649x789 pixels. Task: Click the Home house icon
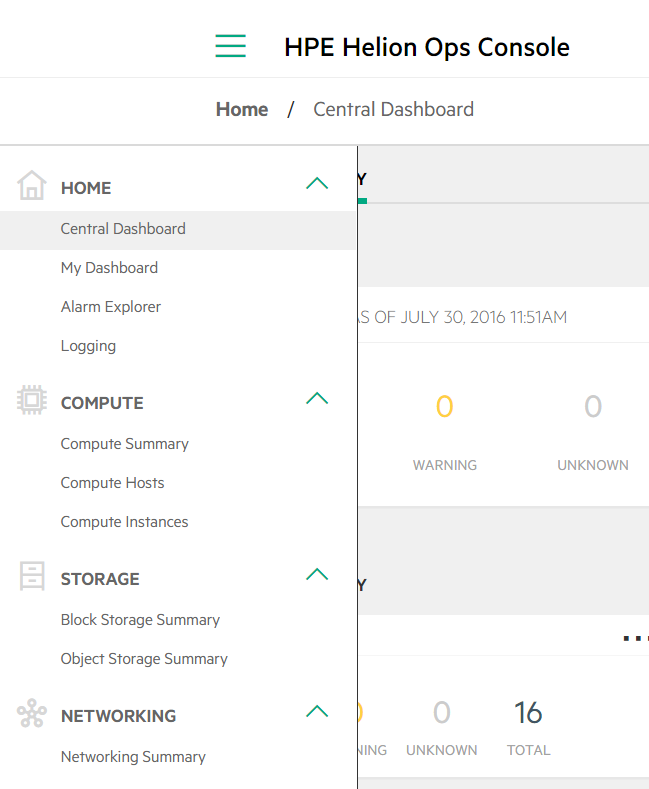(x=32, y=185)
